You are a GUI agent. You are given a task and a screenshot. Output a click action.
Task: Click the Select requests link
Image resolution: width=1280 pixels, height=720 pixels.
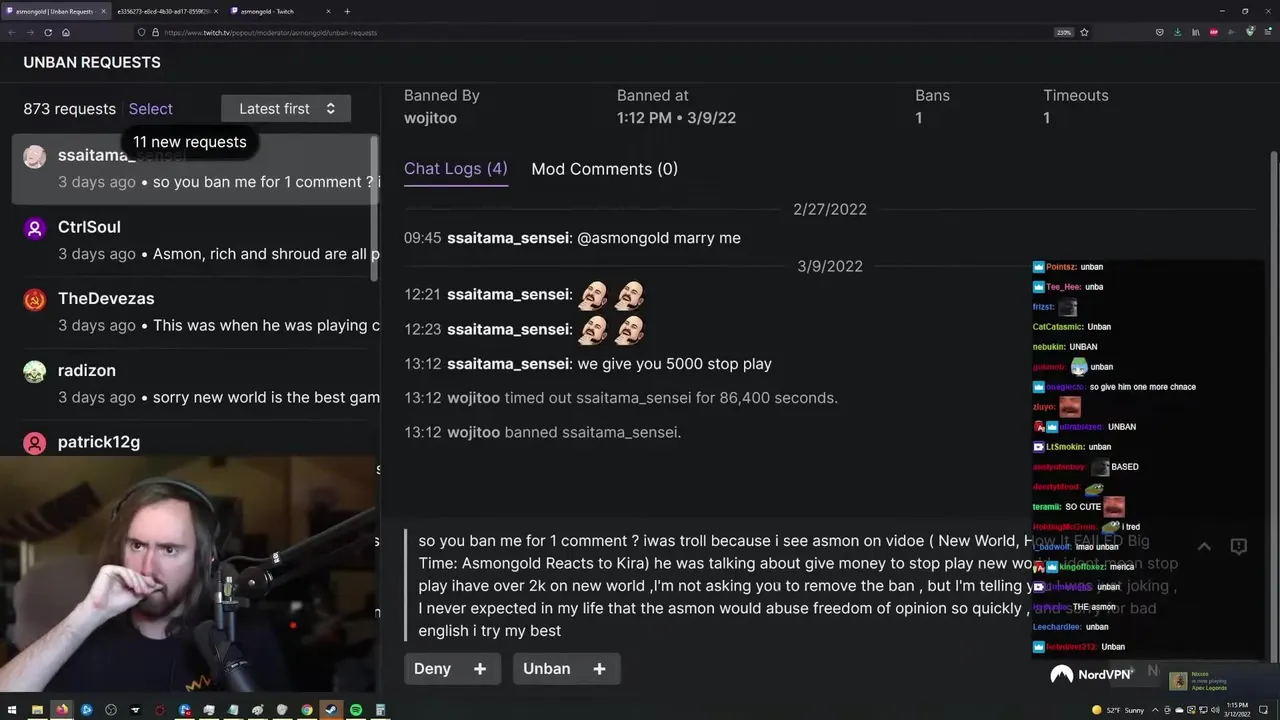(x=150, y=109)
